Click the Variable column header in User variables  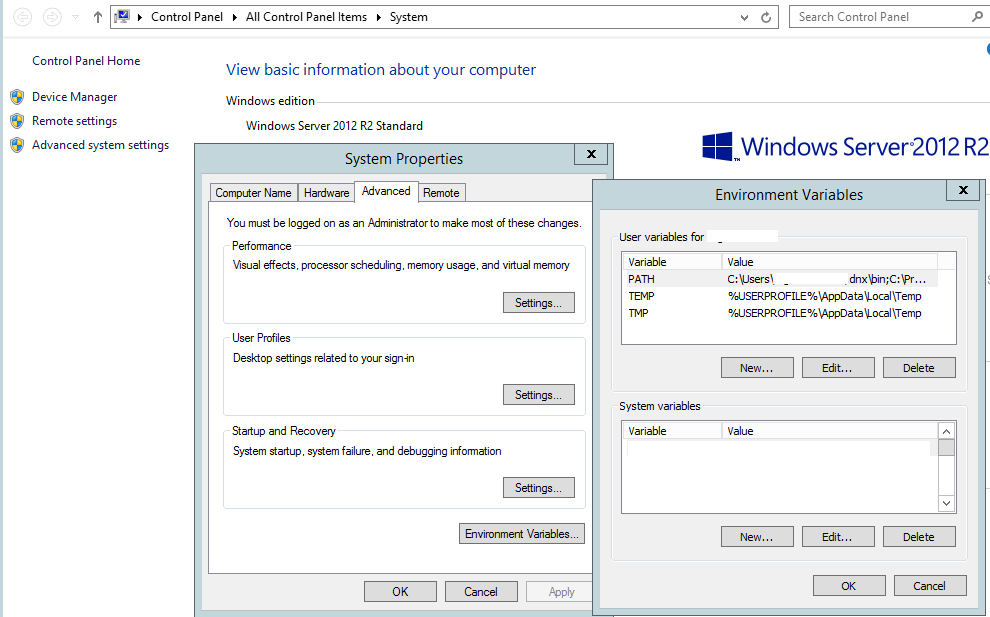672,262
